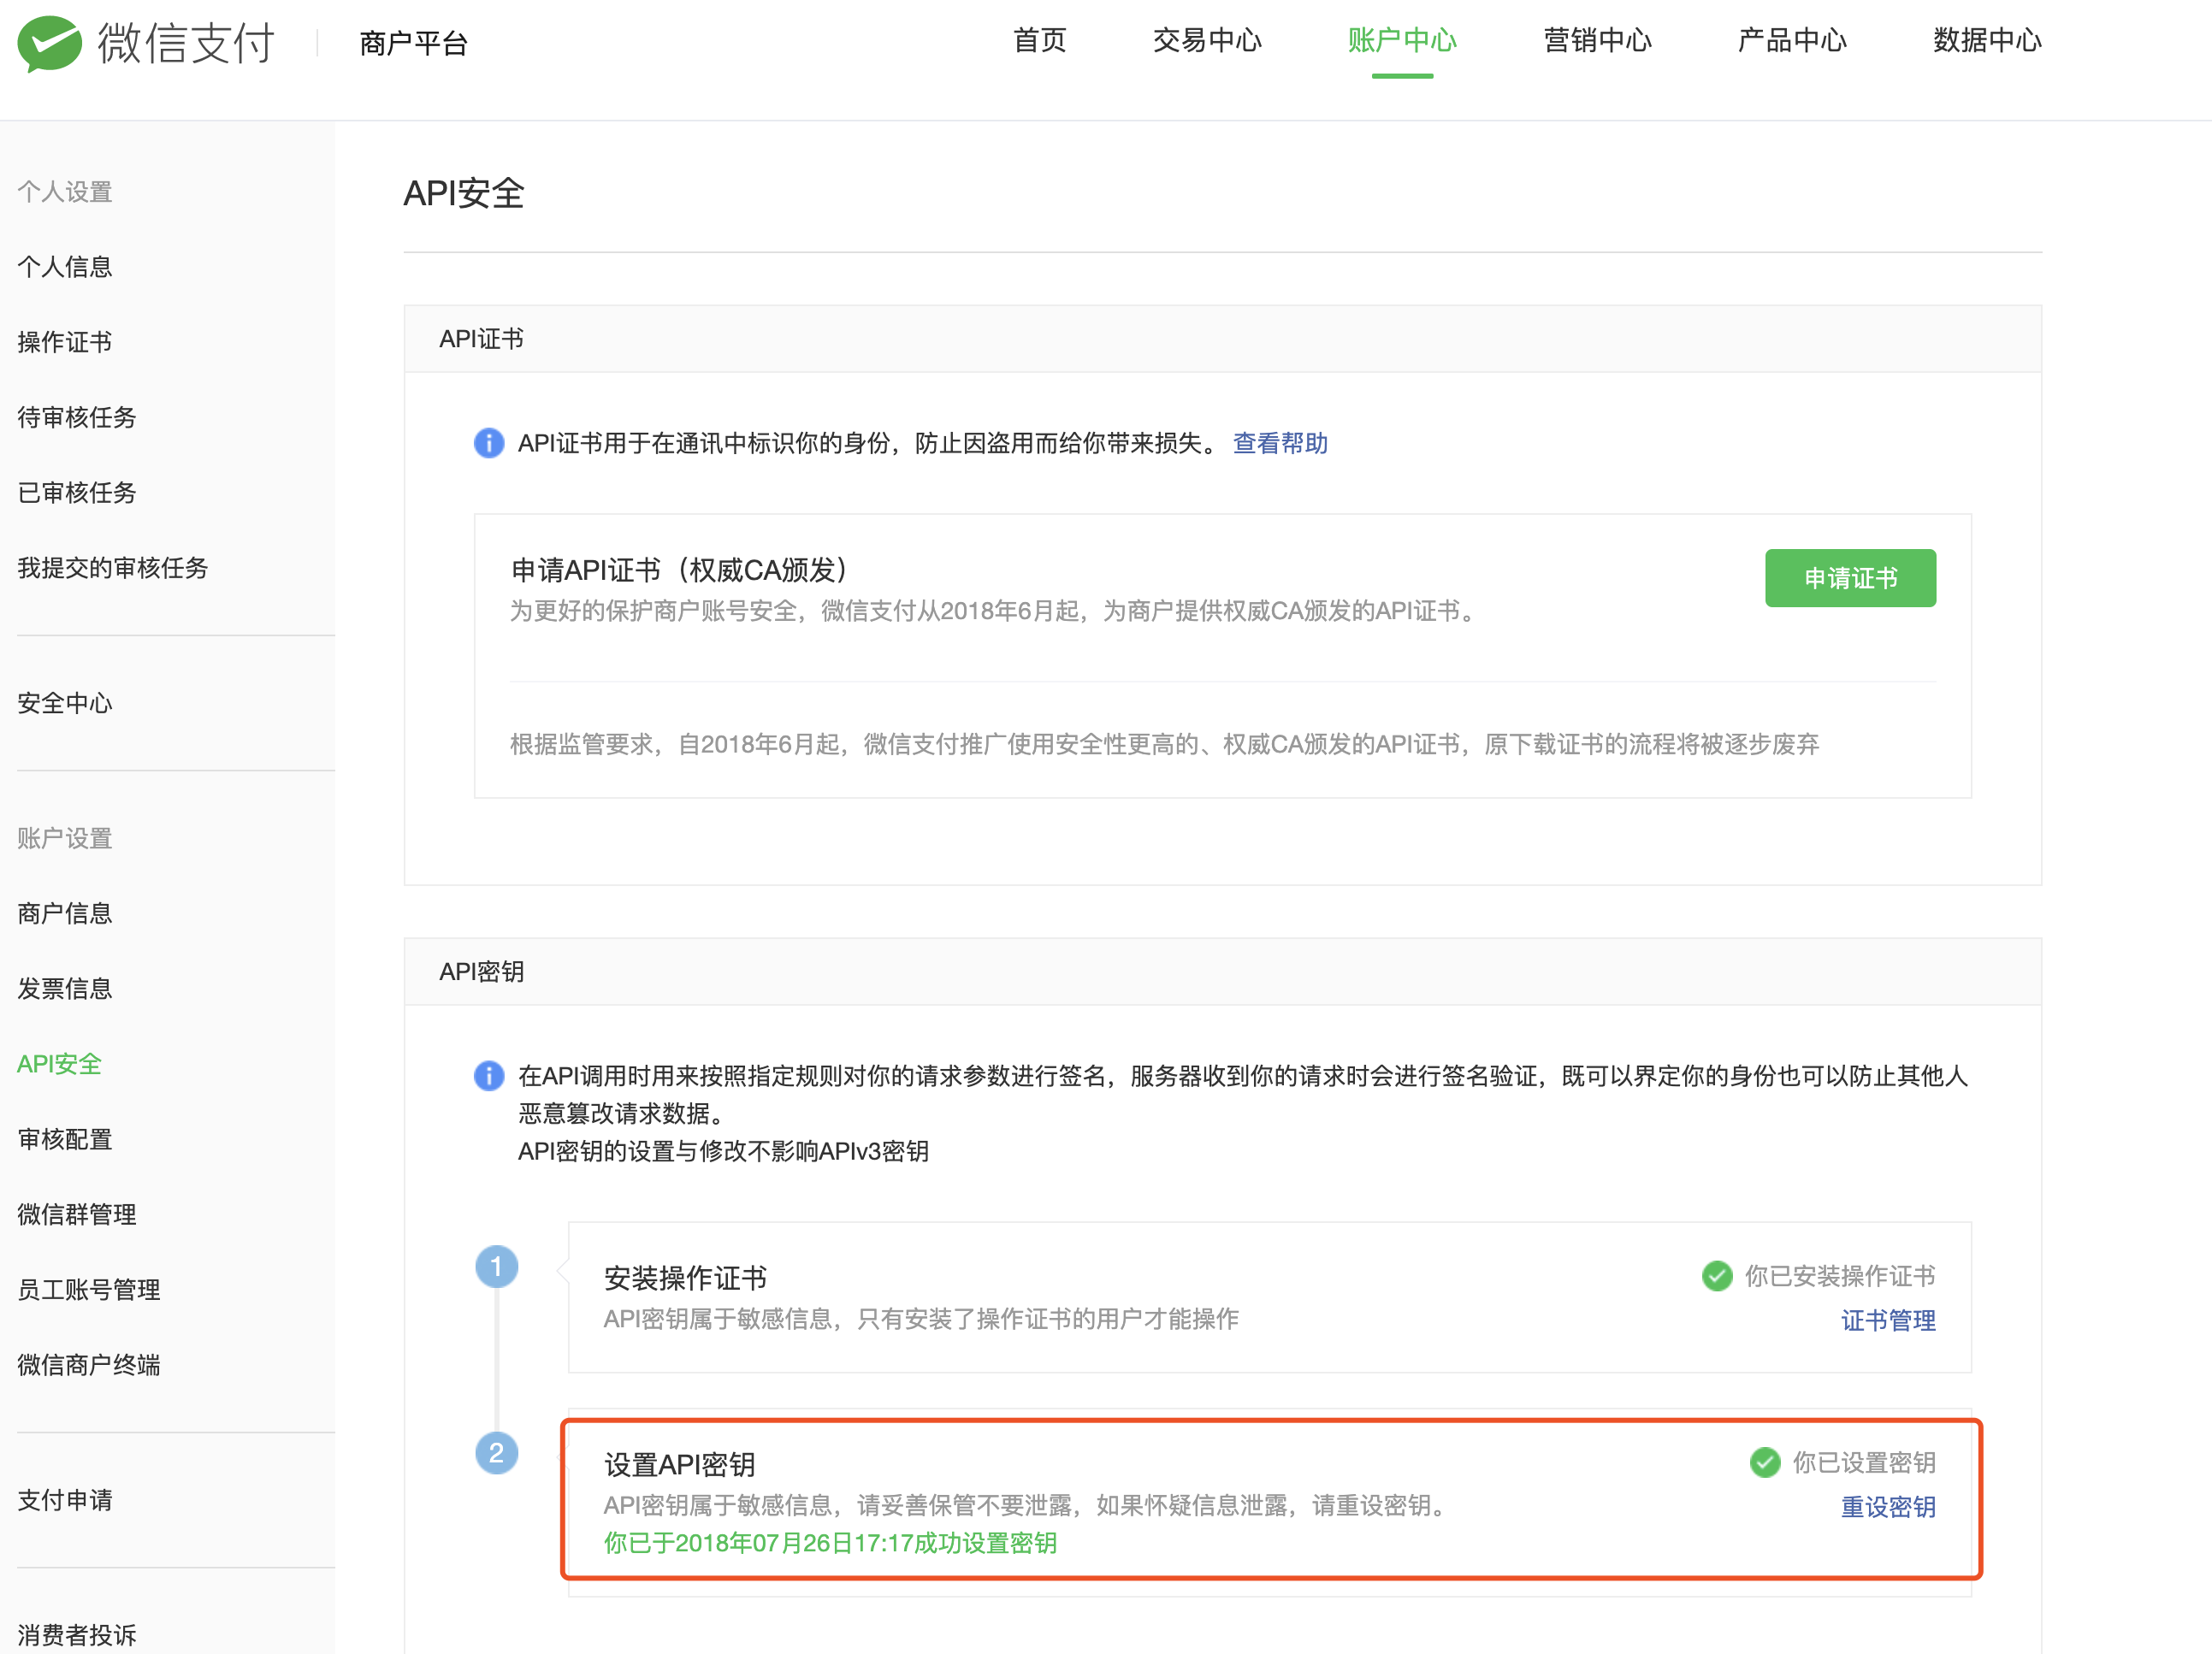Open 我提交的审核任务 in the sidebar
Screen dimensions: 2212x1654
pos(113,568)
